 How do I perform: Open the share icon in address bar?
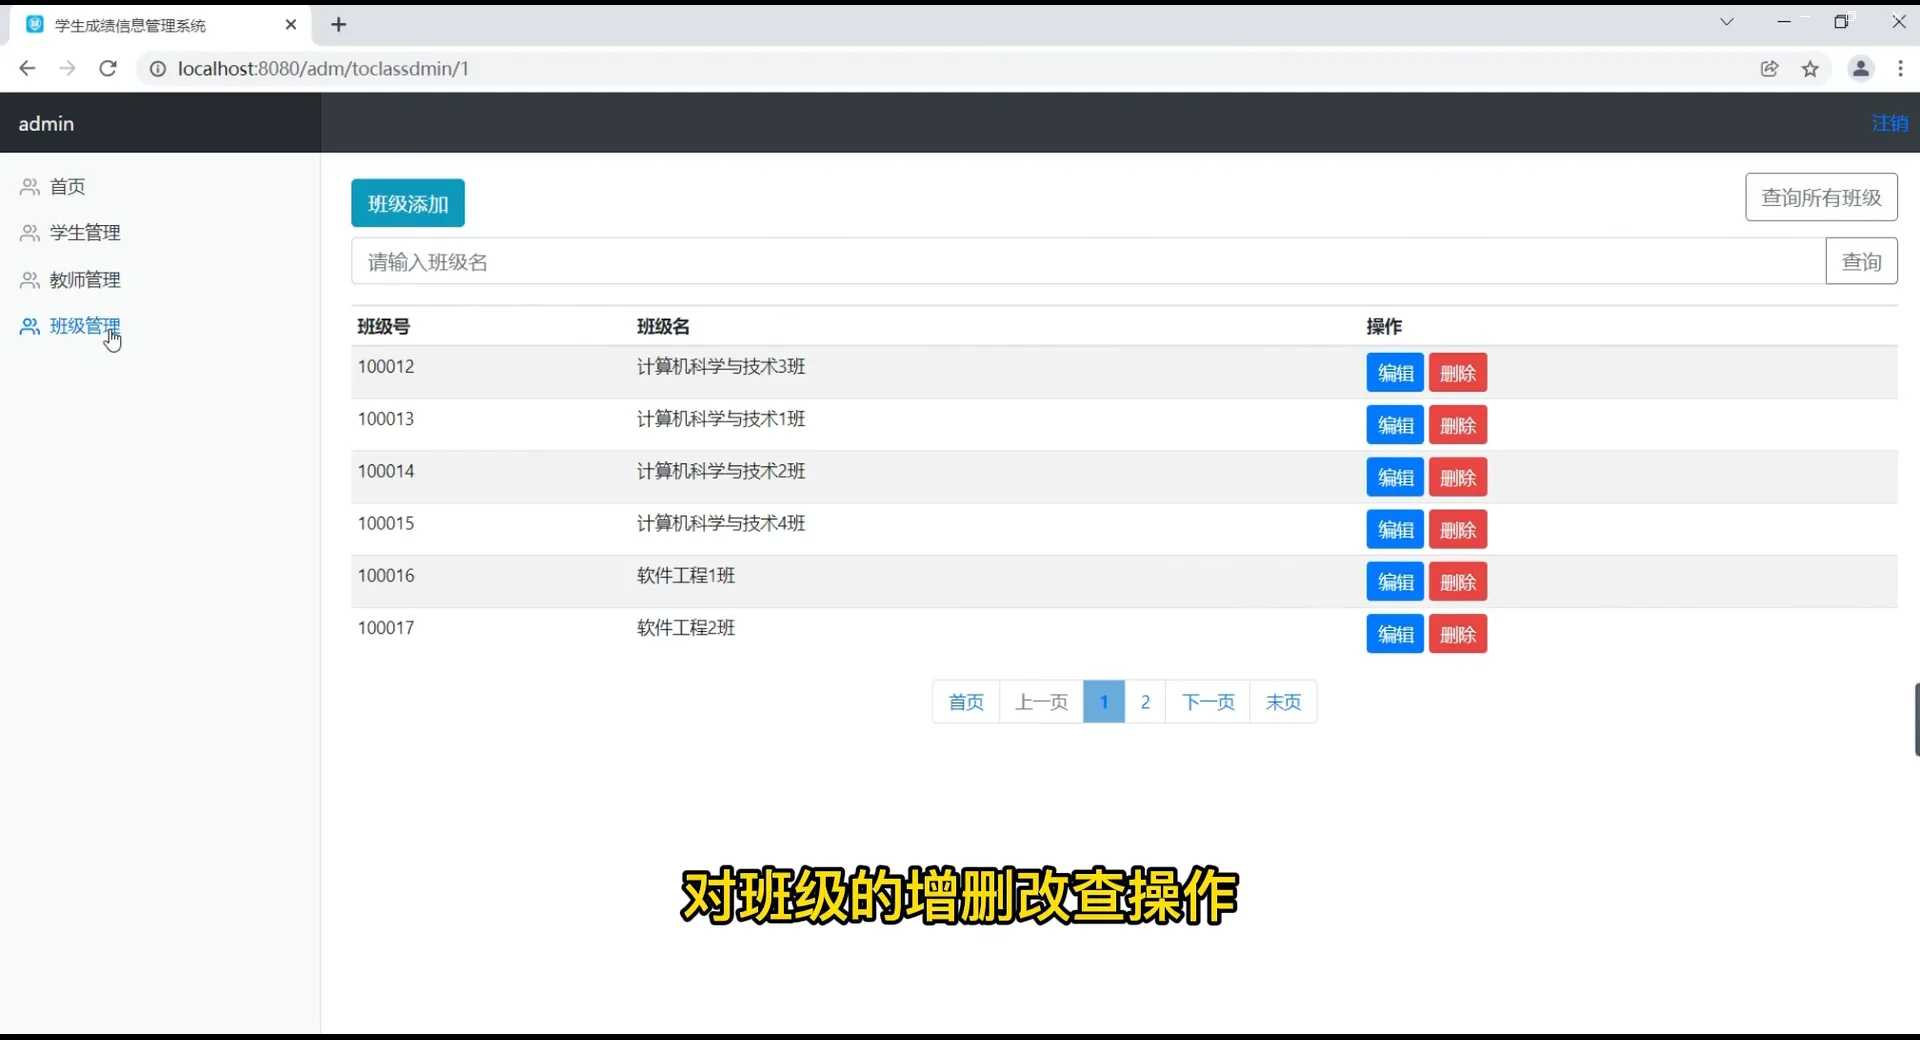[x=1770, y=68]
